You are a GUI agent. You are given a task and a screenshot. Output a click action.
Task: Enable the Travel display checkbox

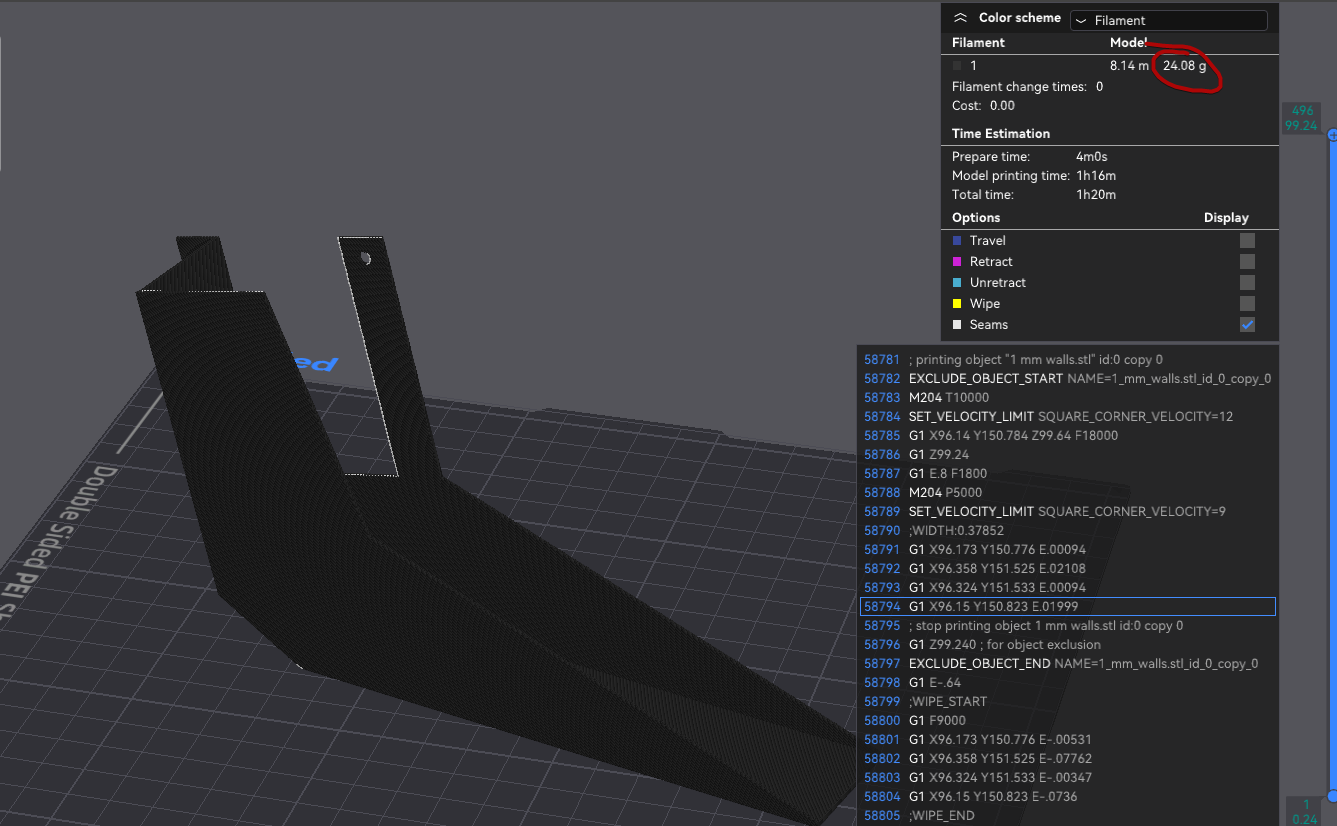click(x=1247, y=240)
